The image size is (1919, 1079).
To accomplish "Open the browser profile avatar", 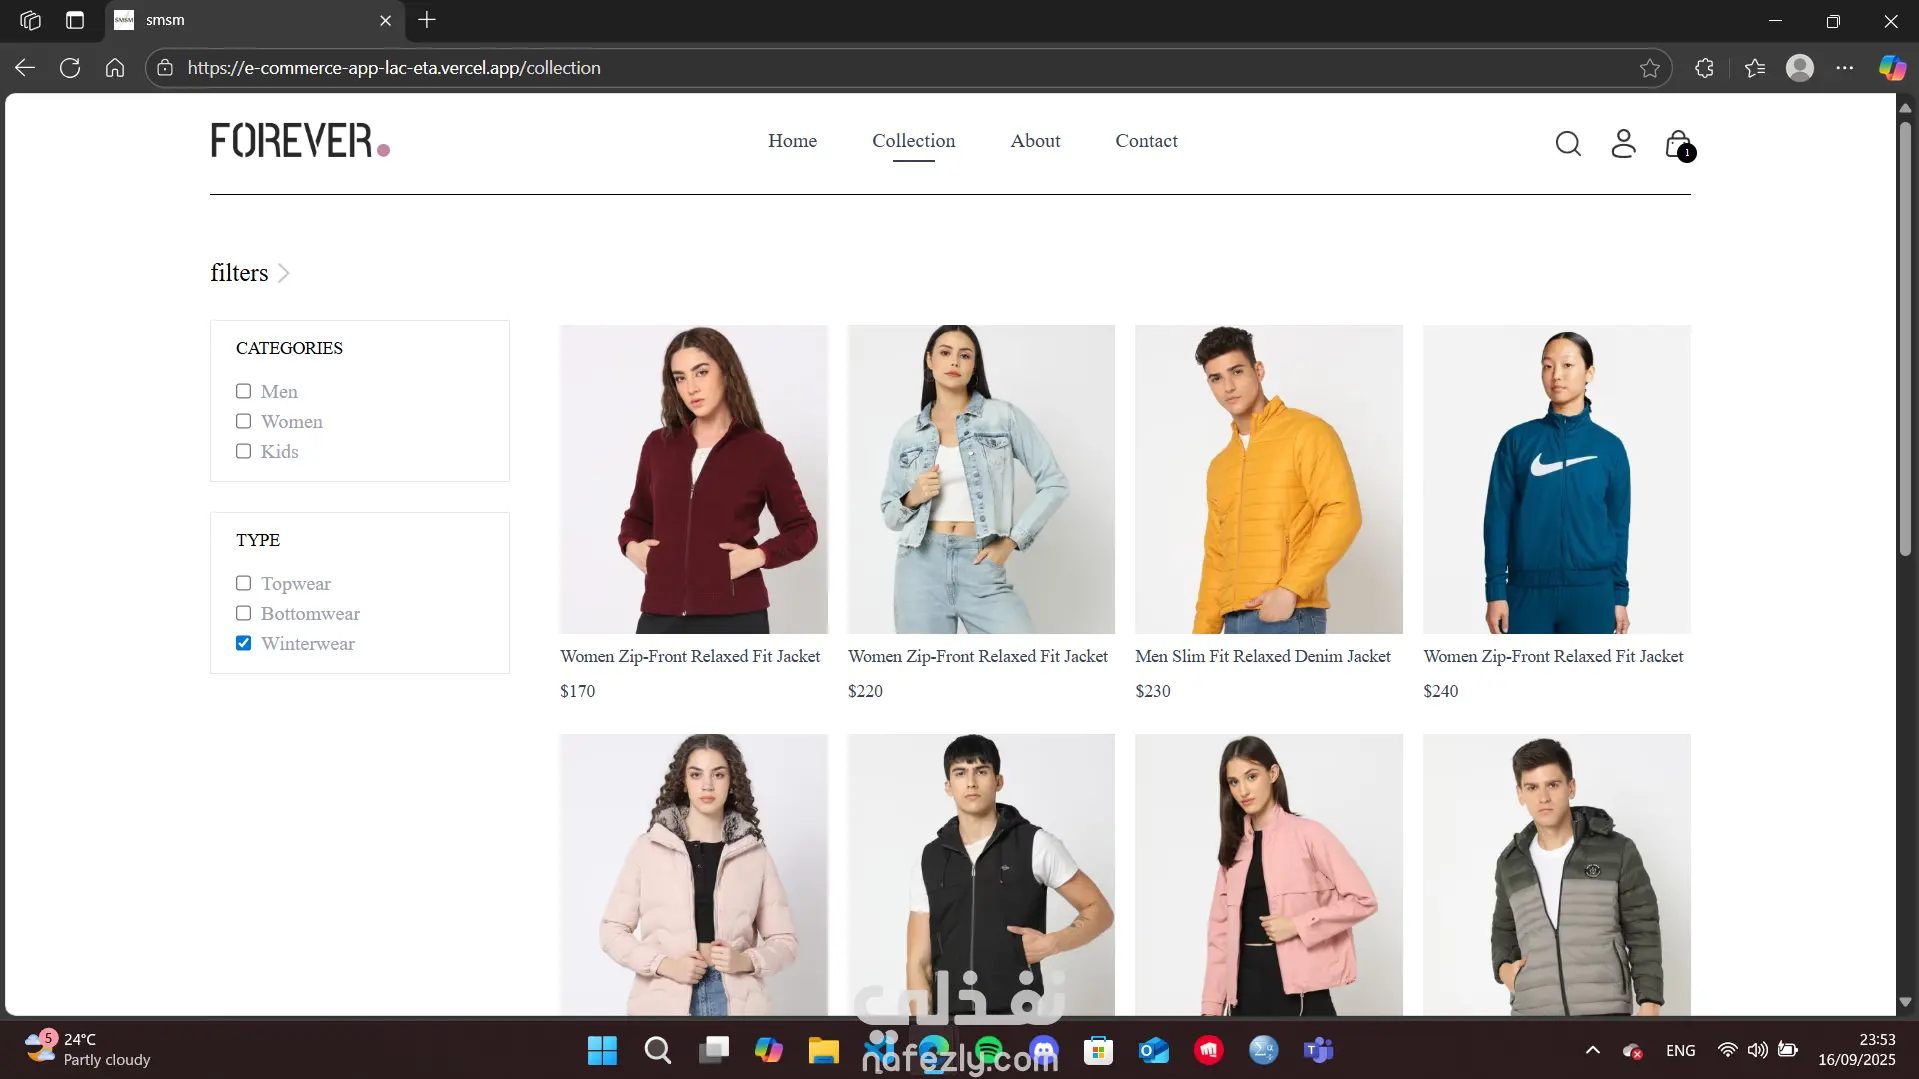I will 1800,68.
